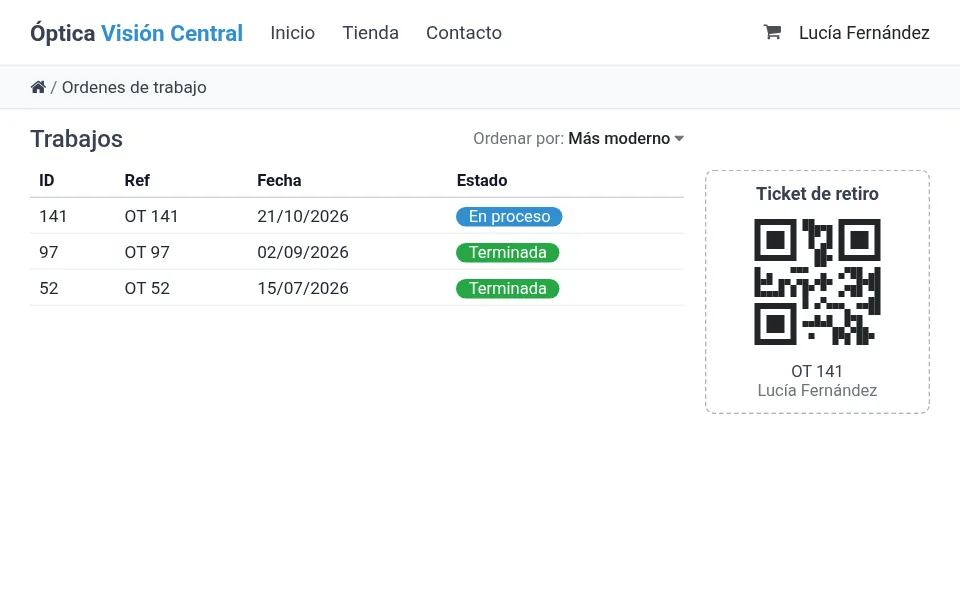Screen dimensions: 960x600
Task: Open the shopping cart icon
Action: tap(772, 32)
